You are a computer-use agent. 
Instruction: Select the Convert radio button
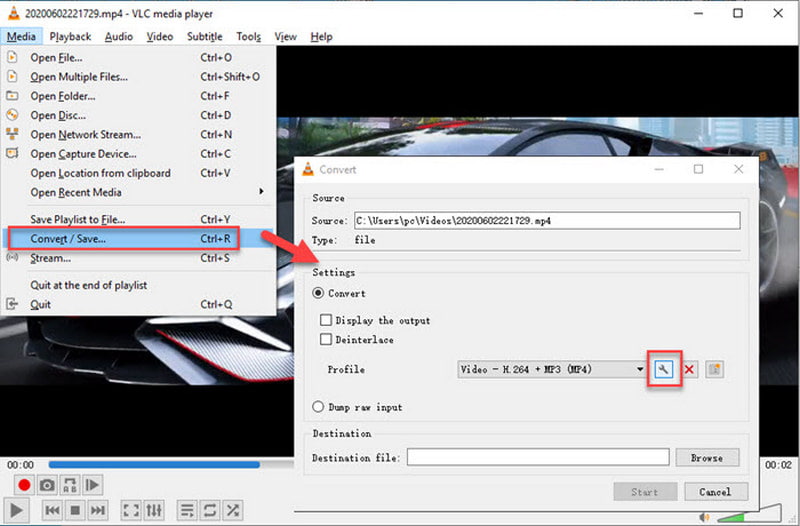click(318, 293)
